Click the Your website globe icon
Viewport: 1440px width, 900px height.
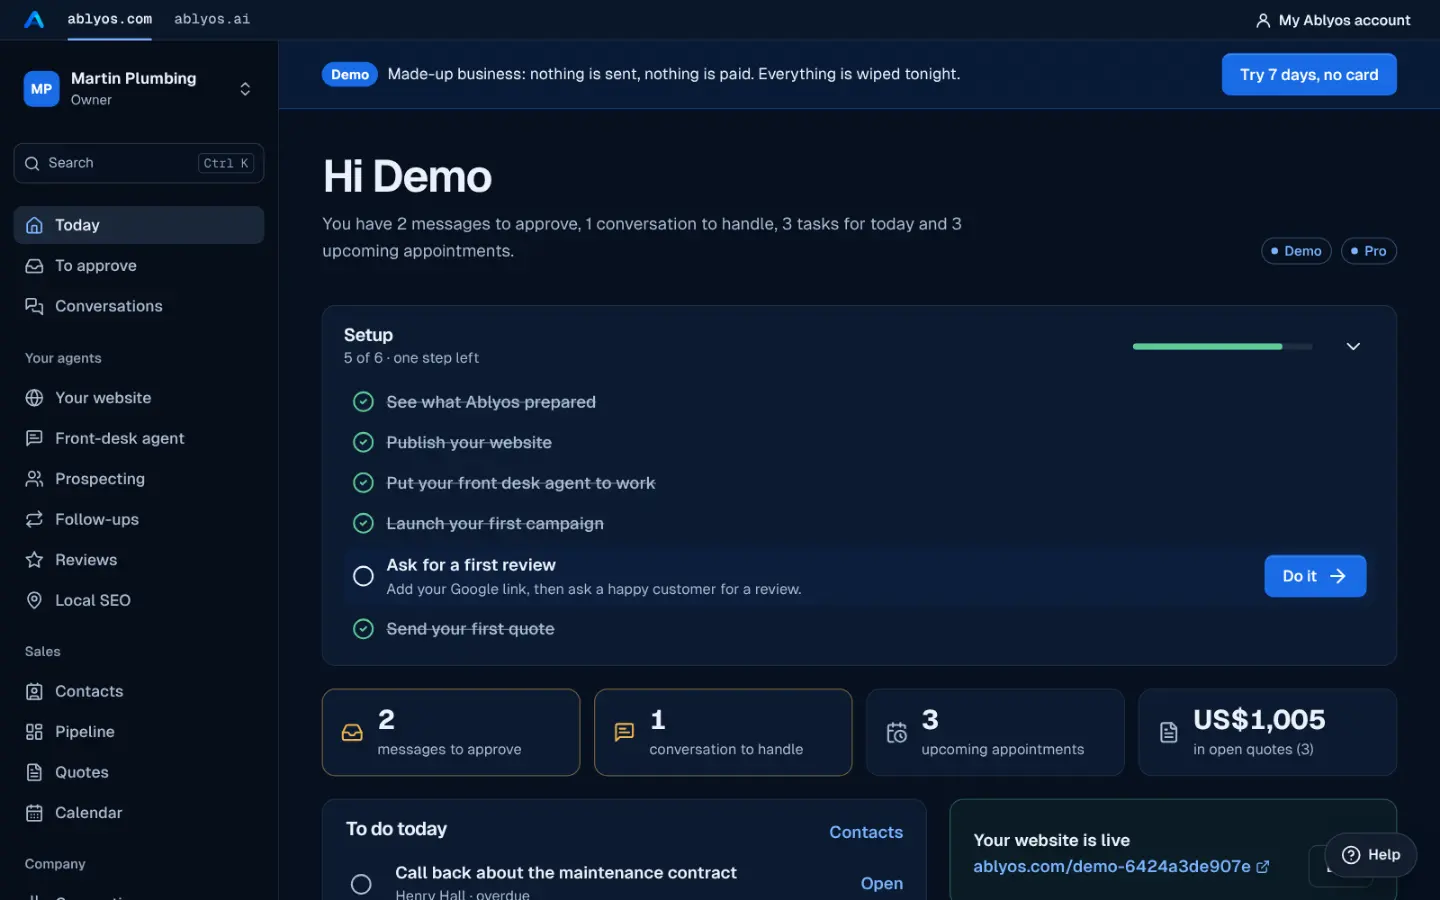[x=34, y=398]
